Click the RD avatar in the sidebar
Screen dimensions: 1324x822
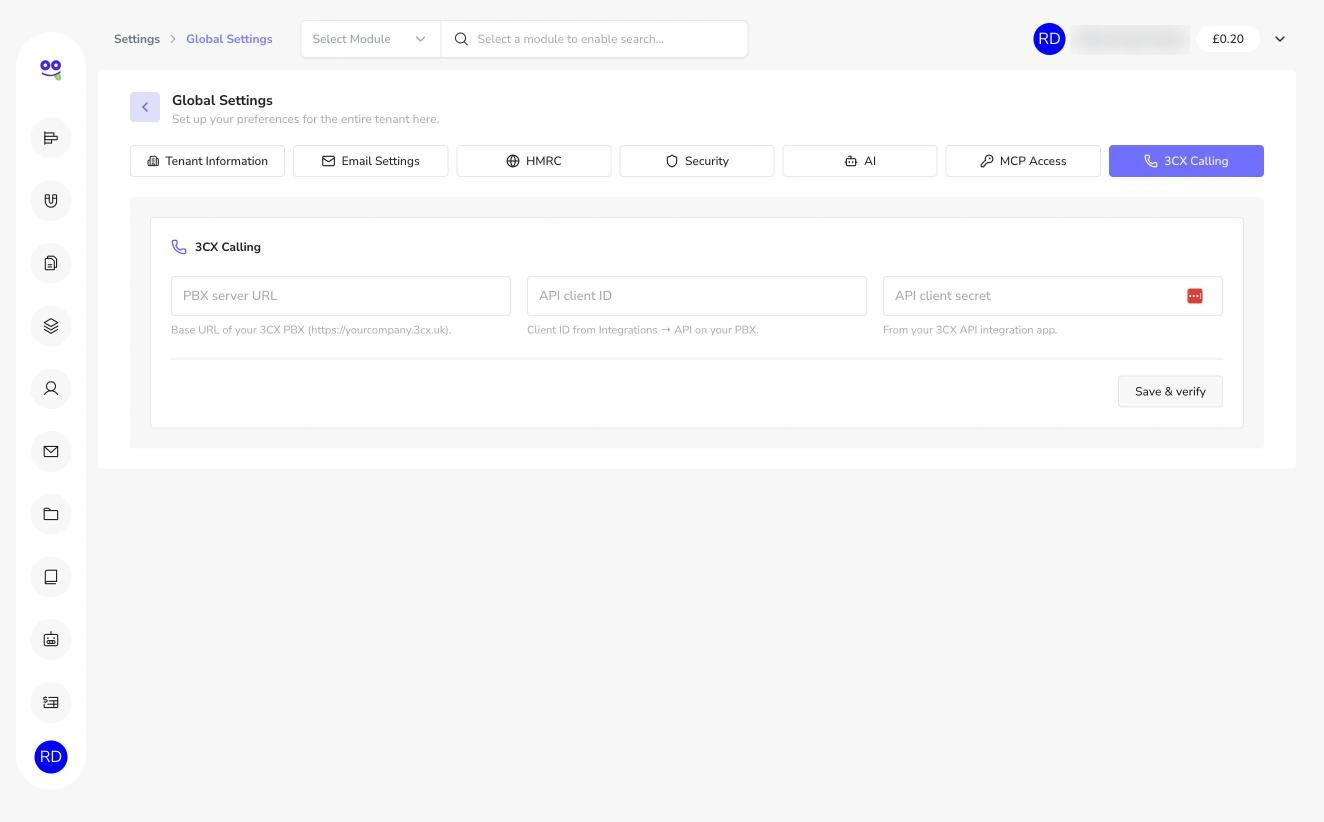(51, 757)
